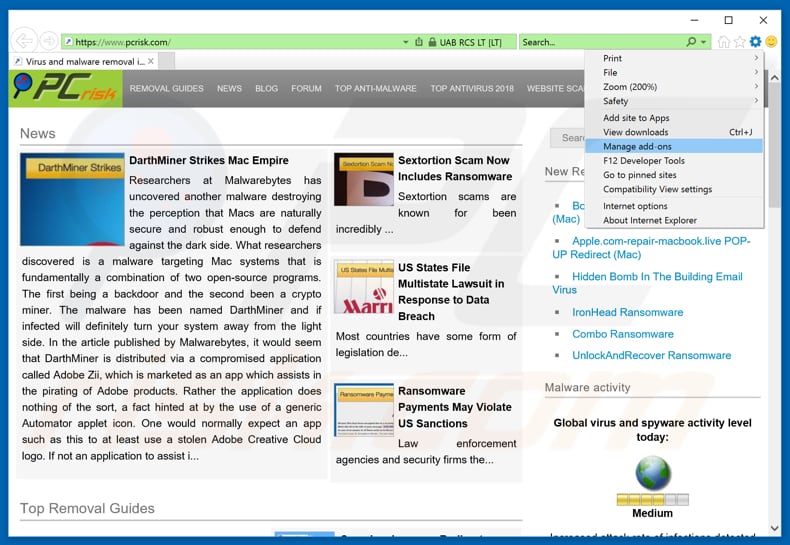Viewport: 790px width, 545px height.
Task: Expand the File submenu
Action: (674, 73)
